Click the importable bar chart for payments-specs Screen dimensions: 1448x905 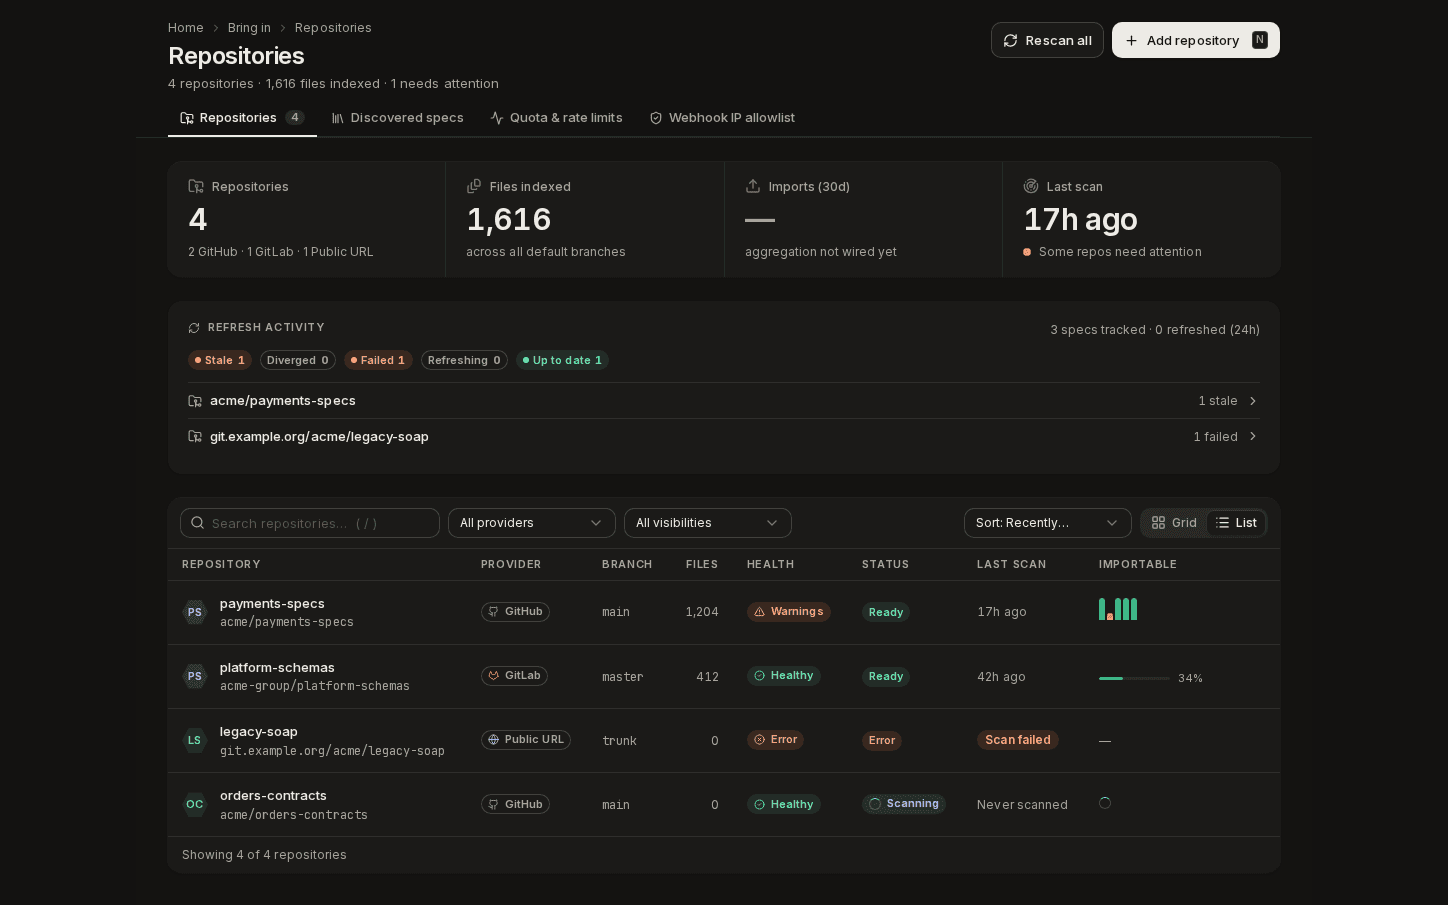click(1118, 609)
